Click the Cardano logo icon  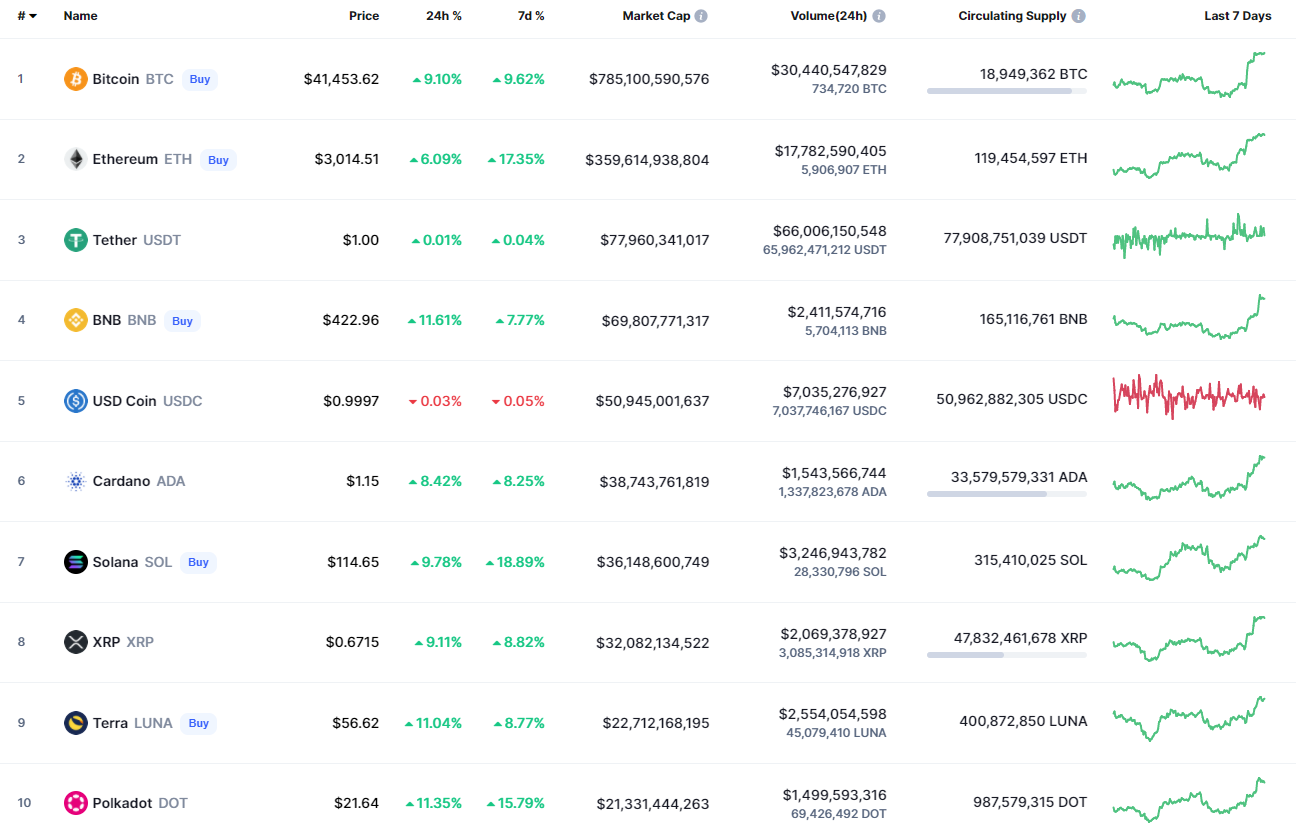click(x=76, y=481)
